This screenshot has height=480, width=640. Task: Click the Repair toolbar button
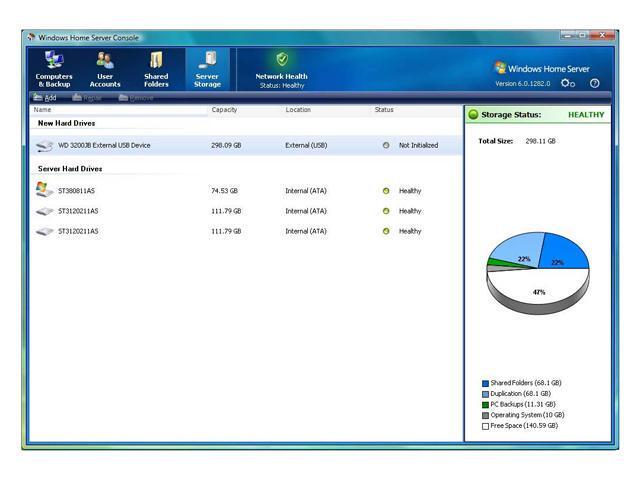click(x=87, y=98)
